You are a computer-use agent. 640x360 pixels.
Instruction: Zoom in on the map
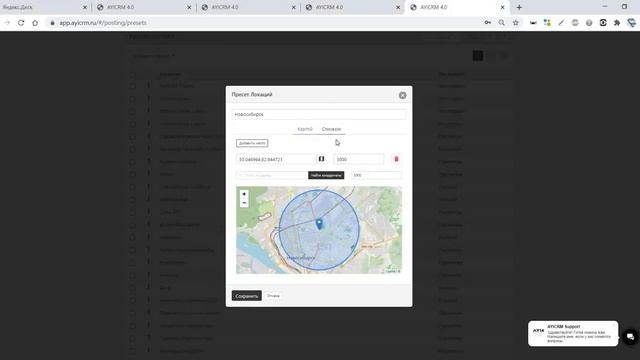(244, 194)
